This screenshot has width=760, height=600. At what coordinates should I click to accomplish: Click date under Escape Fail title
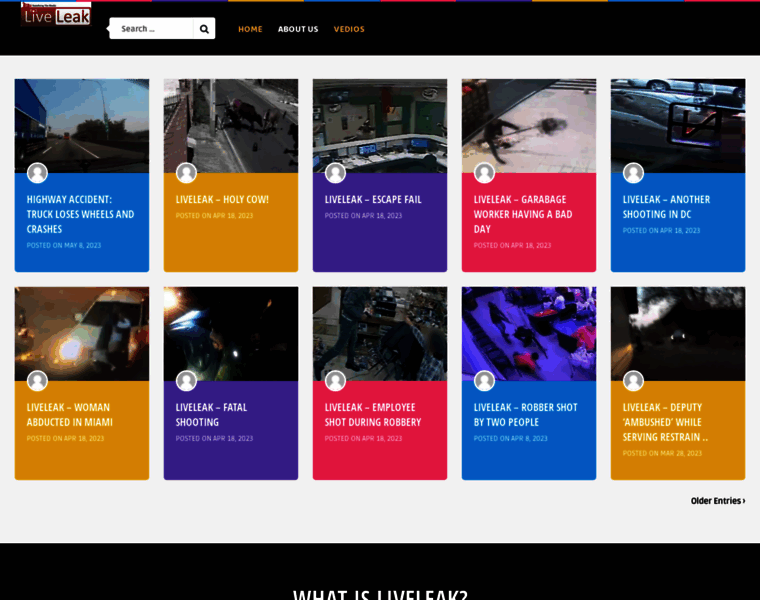point(364,216)
